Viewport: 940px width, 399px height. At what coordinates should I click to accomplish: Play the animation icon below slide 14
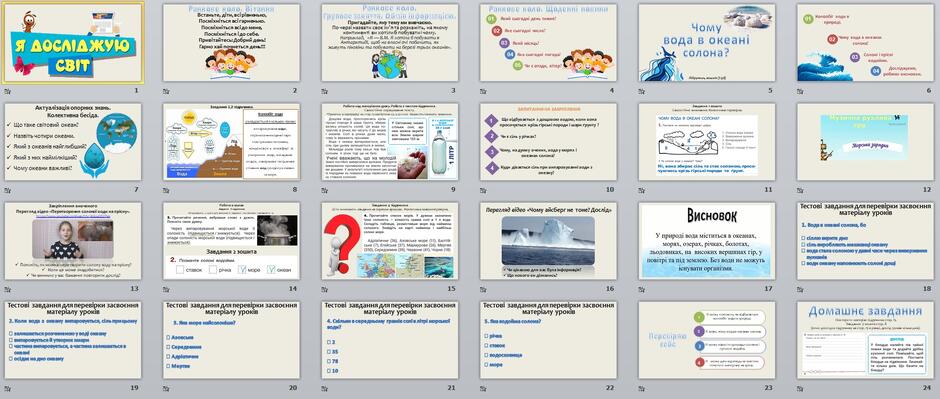(x=166, y=289)
